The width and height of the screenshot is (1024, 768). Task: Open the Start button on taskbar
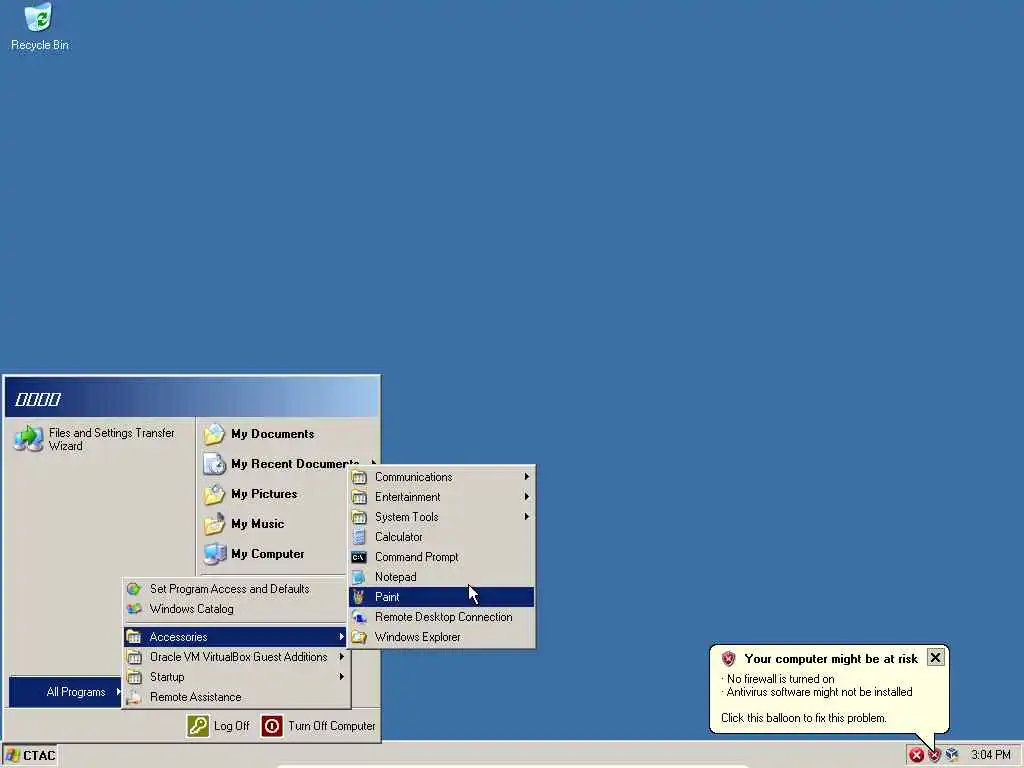(30, 756)
